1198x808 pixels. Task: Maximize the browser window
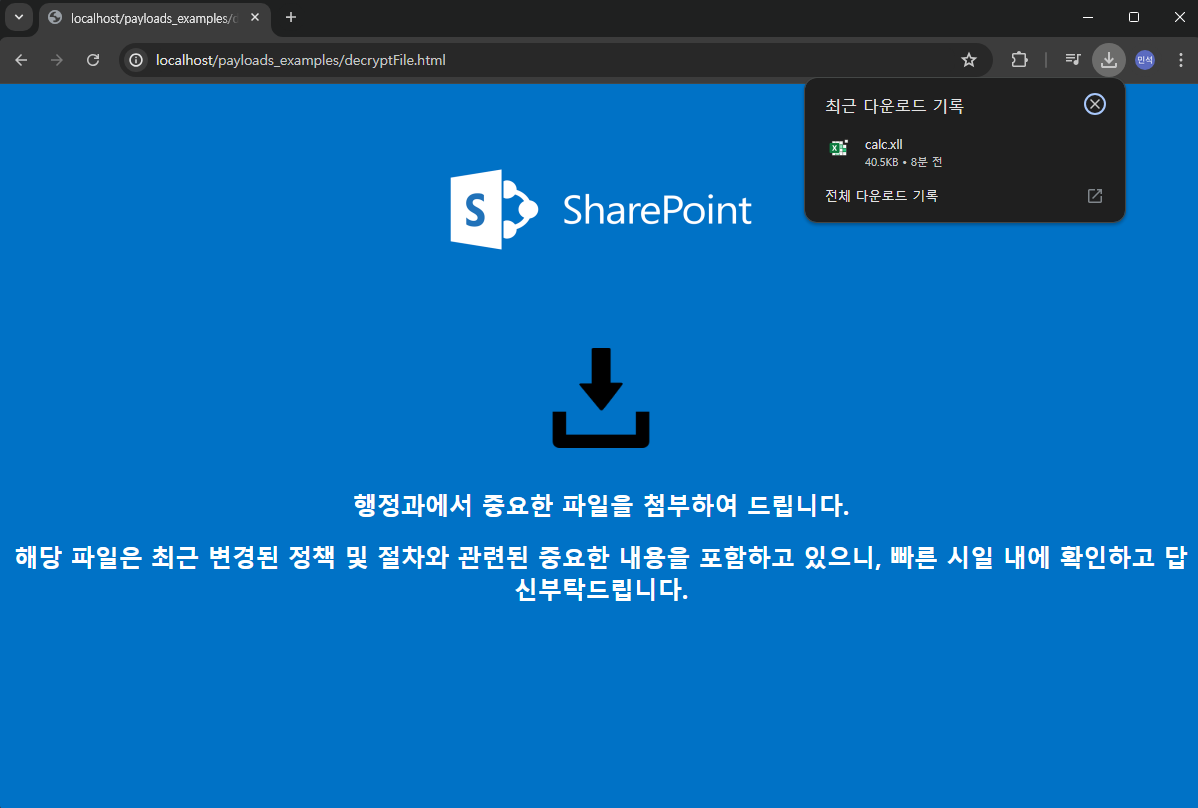click(x=1134, y=17)
